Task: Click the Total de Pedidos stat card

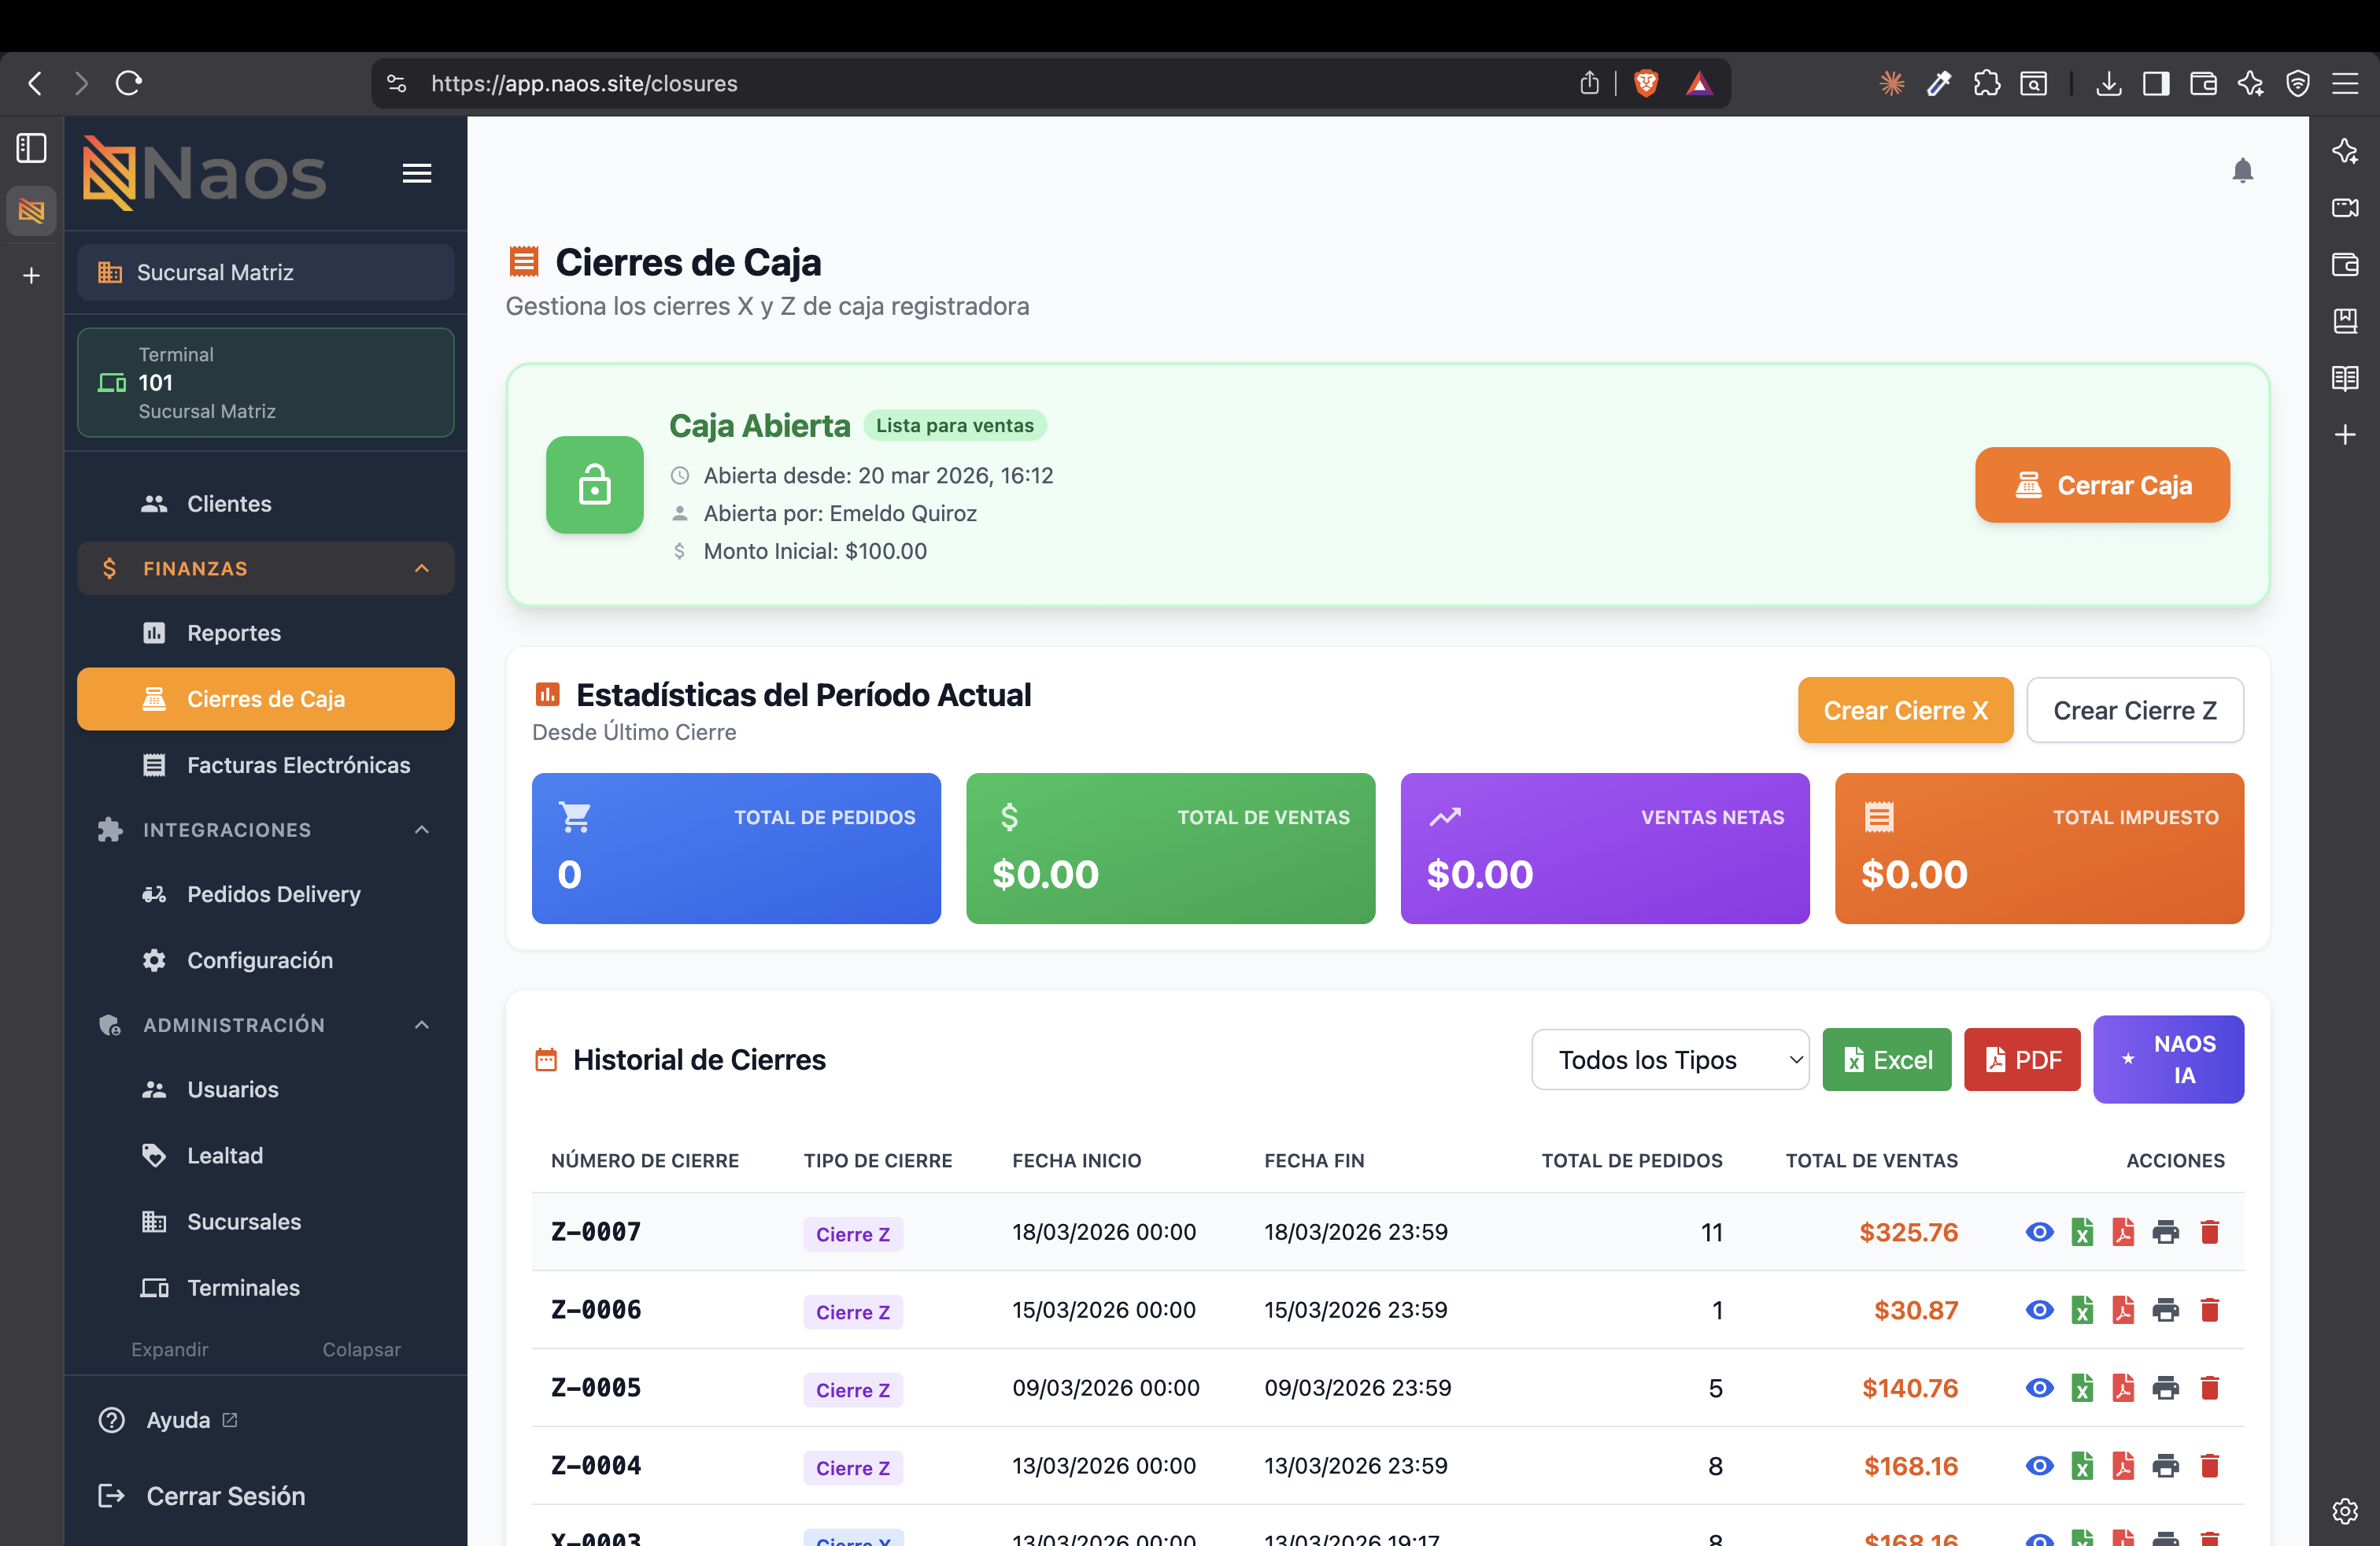Action: point(736,848)
